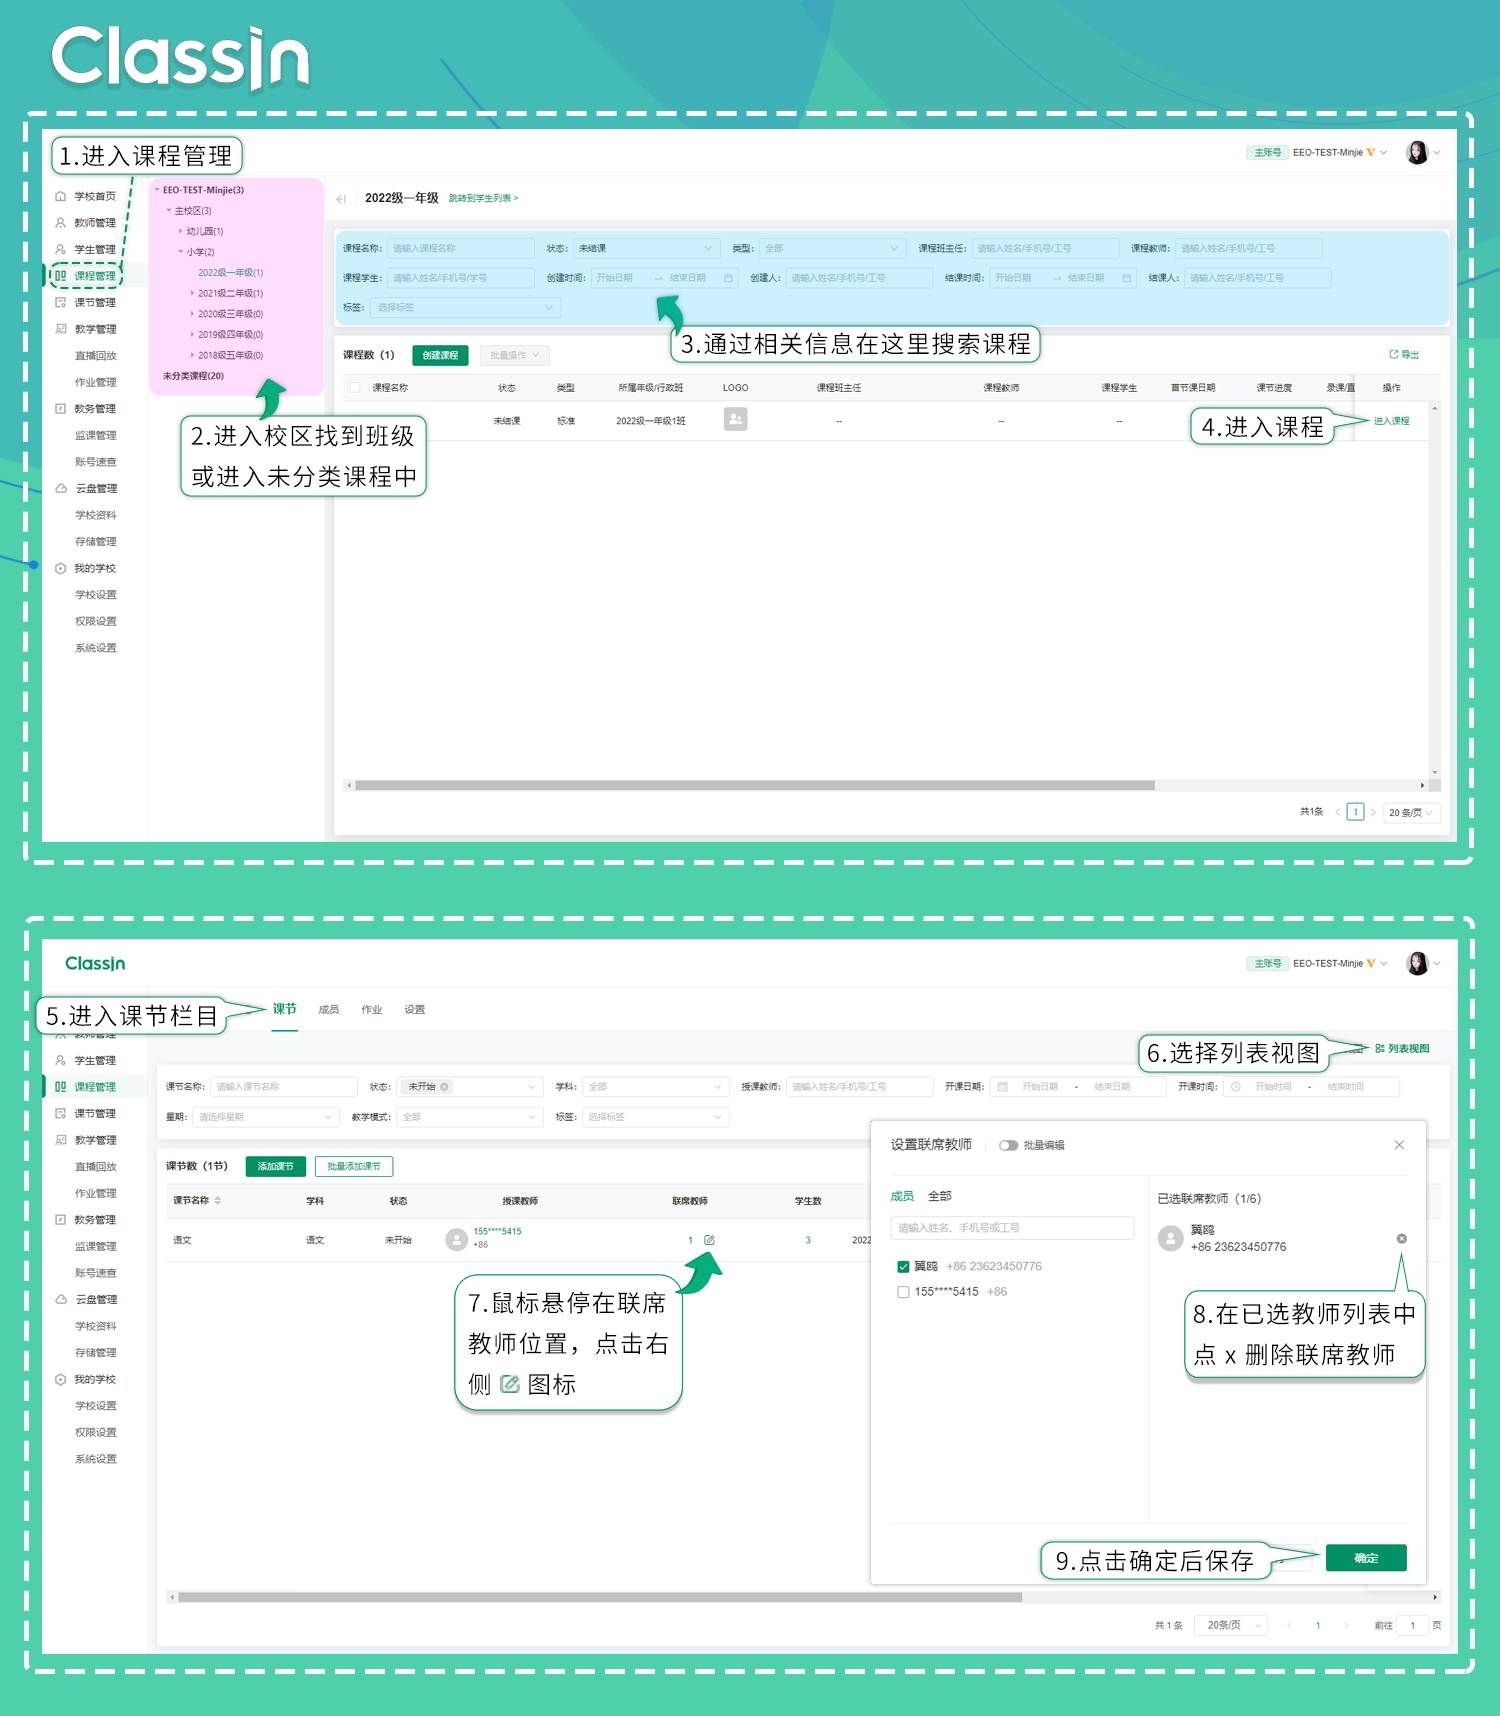This screenshot has width=1500, height=1716.
Task: Click the 添加课节 button
Action: [x=276, y=1166]
